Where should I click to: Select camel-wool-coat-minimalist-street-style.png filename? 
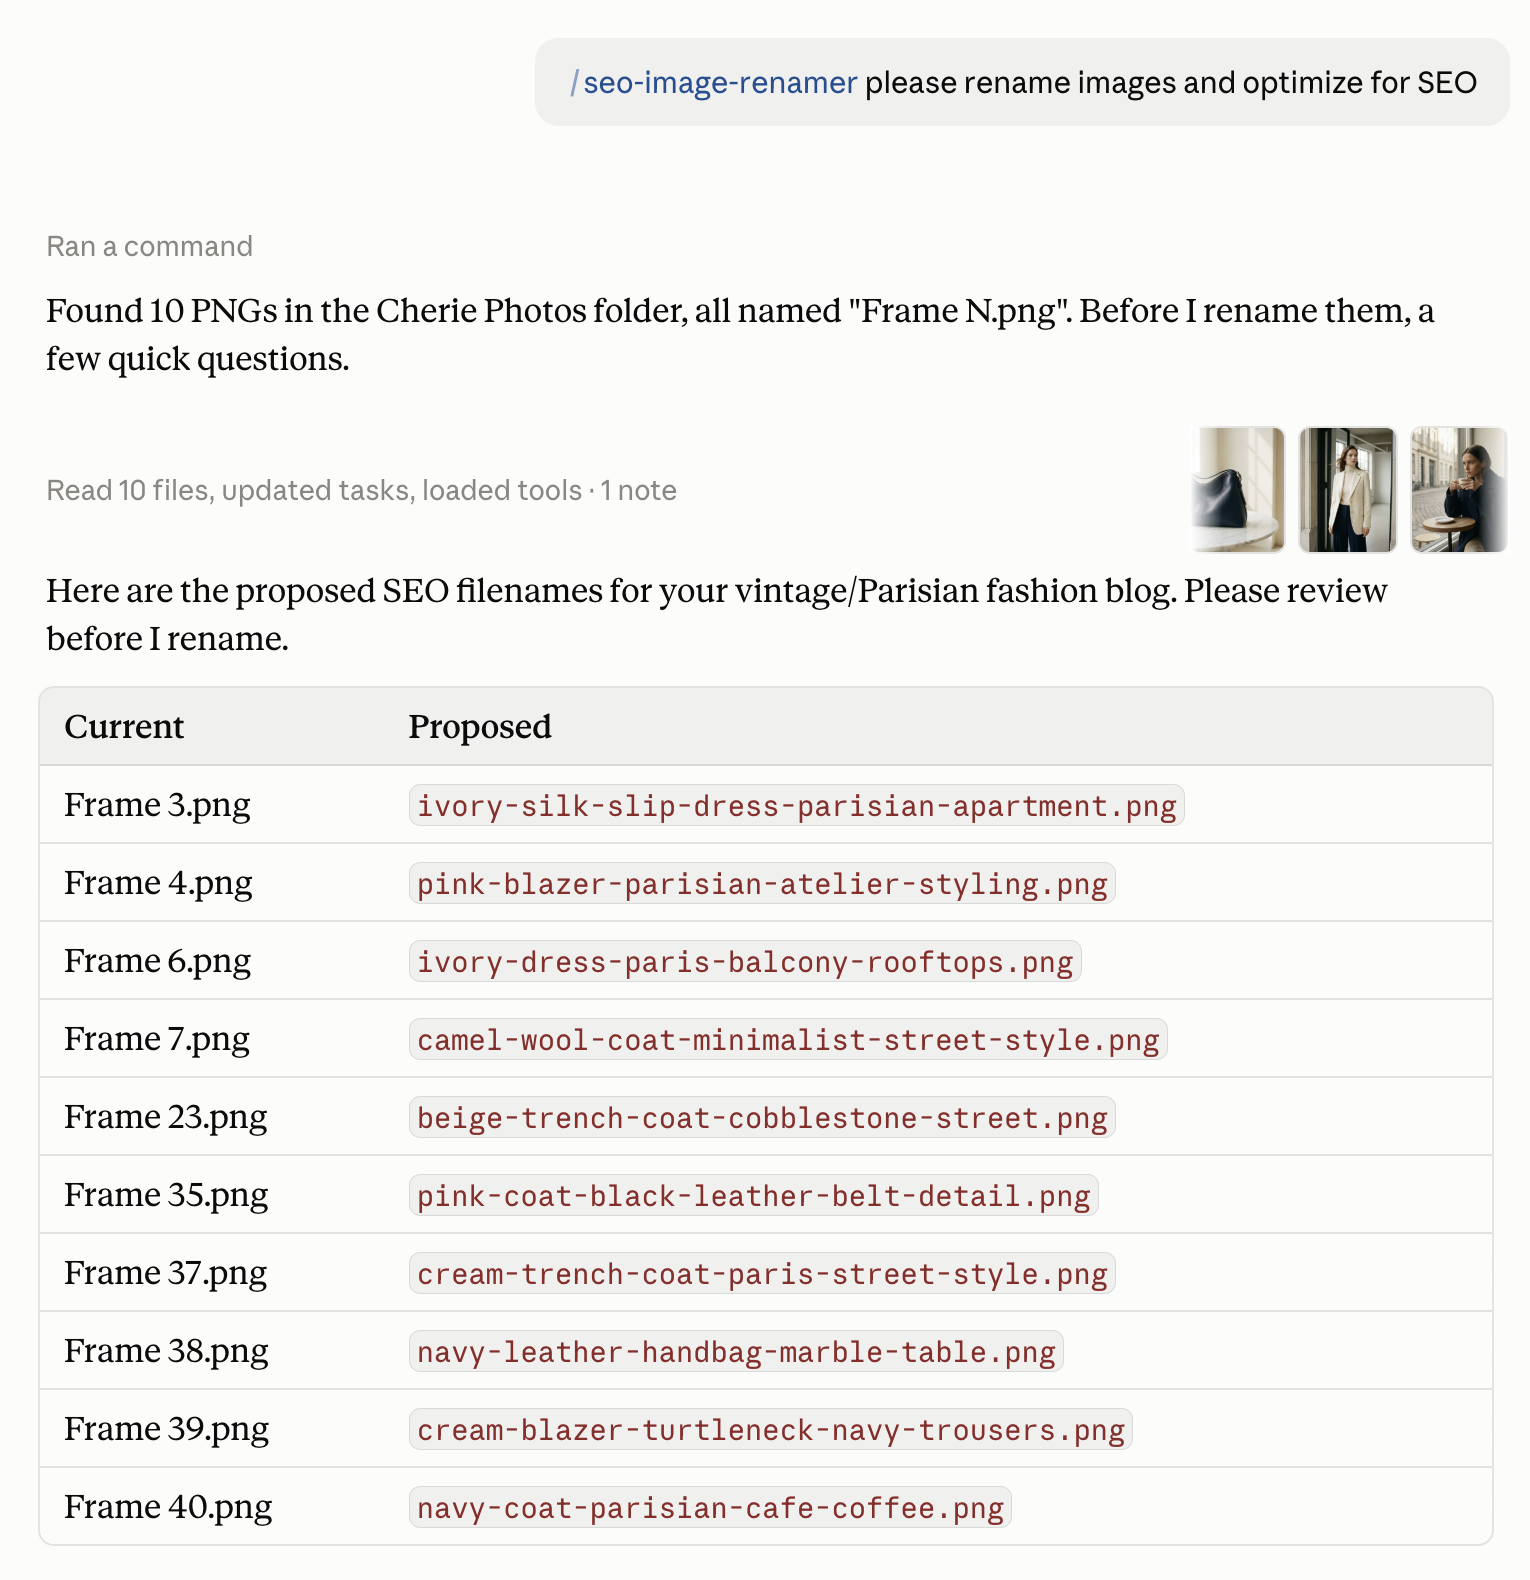(788, 1039)
